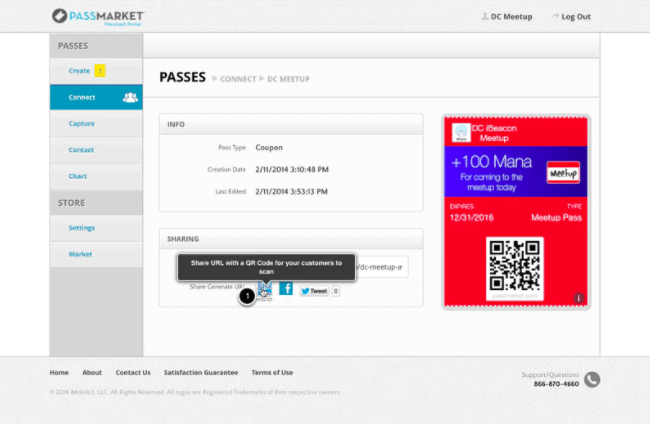
Task: Click the Tweet button
Action: (x=314, y=291)
